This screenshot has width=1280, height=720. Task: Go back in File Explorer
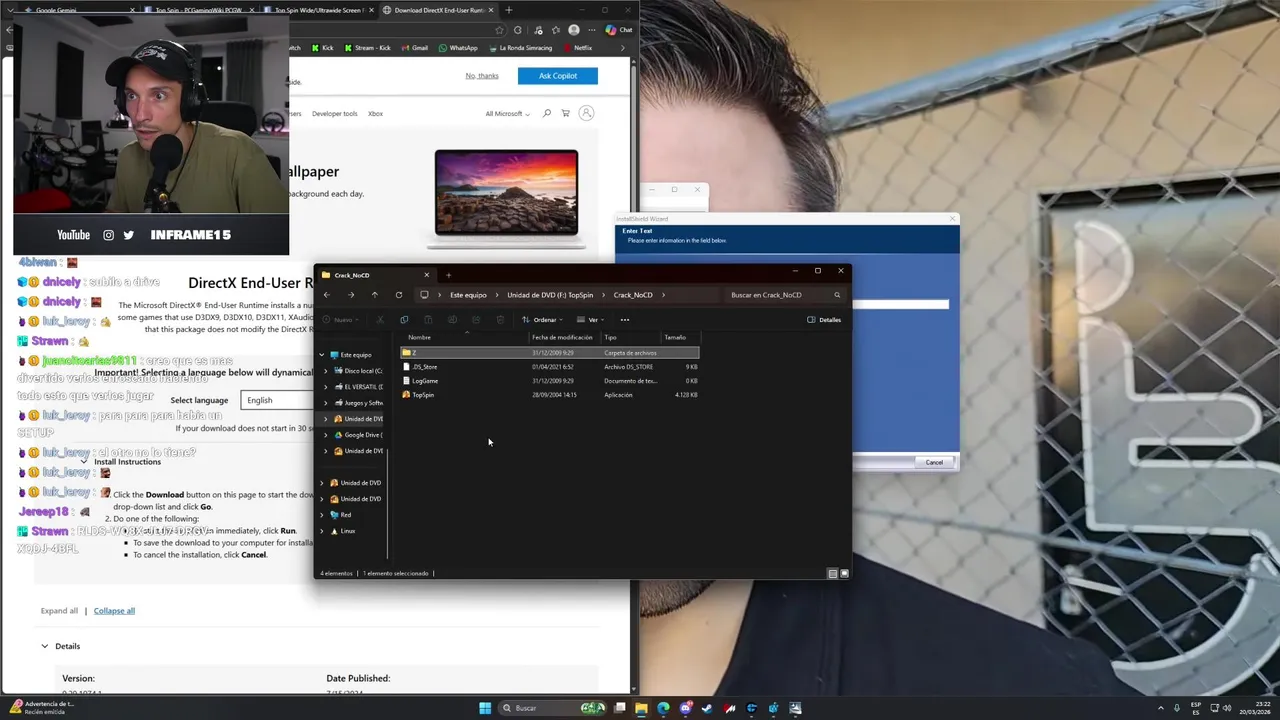(x=327, y=295)
